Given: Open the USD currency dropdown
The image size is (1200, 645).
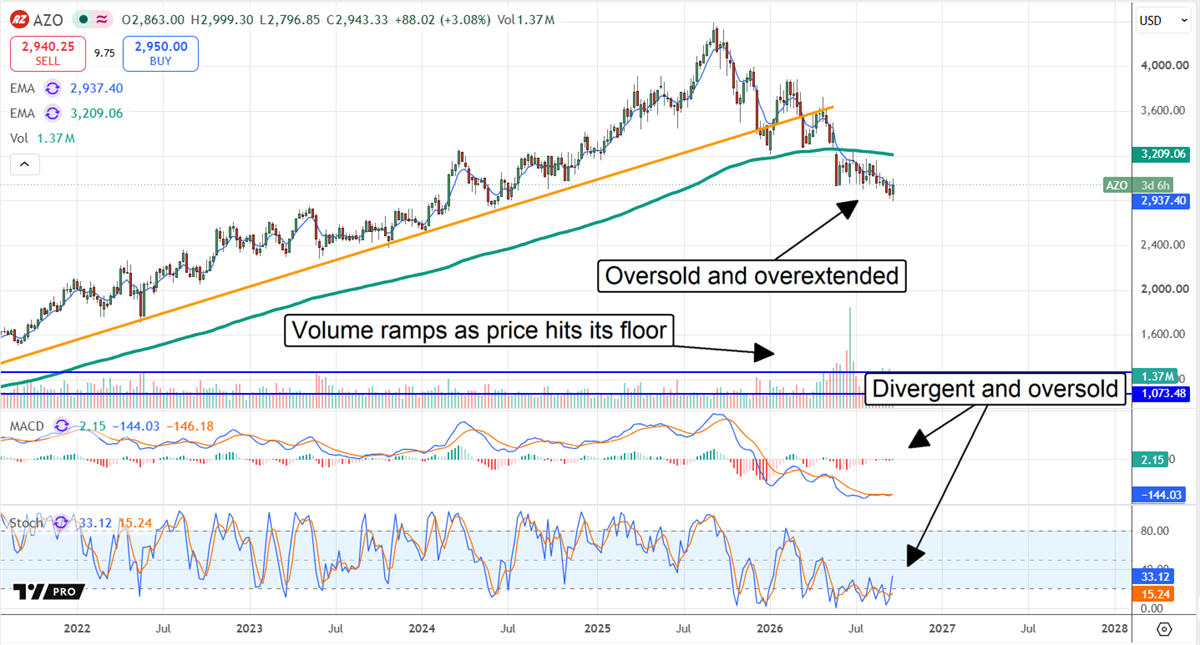Looking at the screenshot, I should point(1162,20).
